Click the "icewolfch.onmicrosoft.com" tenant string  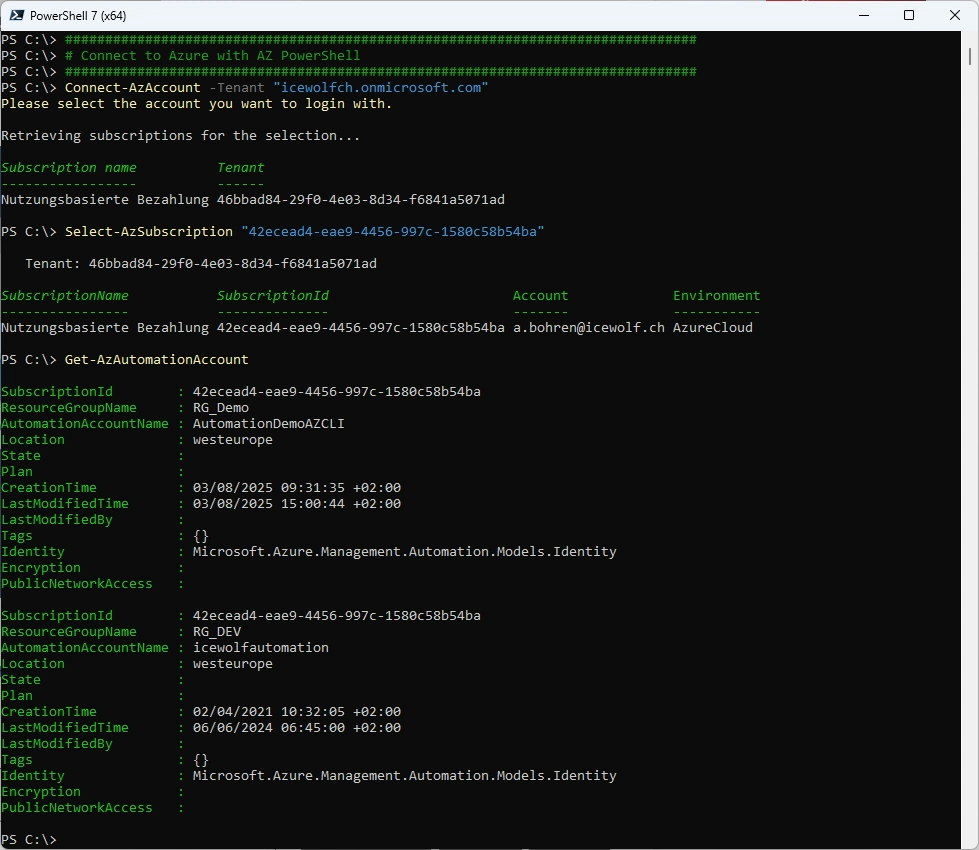380,88
